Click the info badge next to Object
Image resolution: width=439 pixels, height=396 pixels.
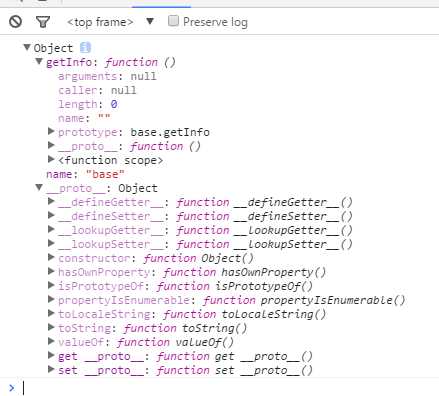point(85,48)
